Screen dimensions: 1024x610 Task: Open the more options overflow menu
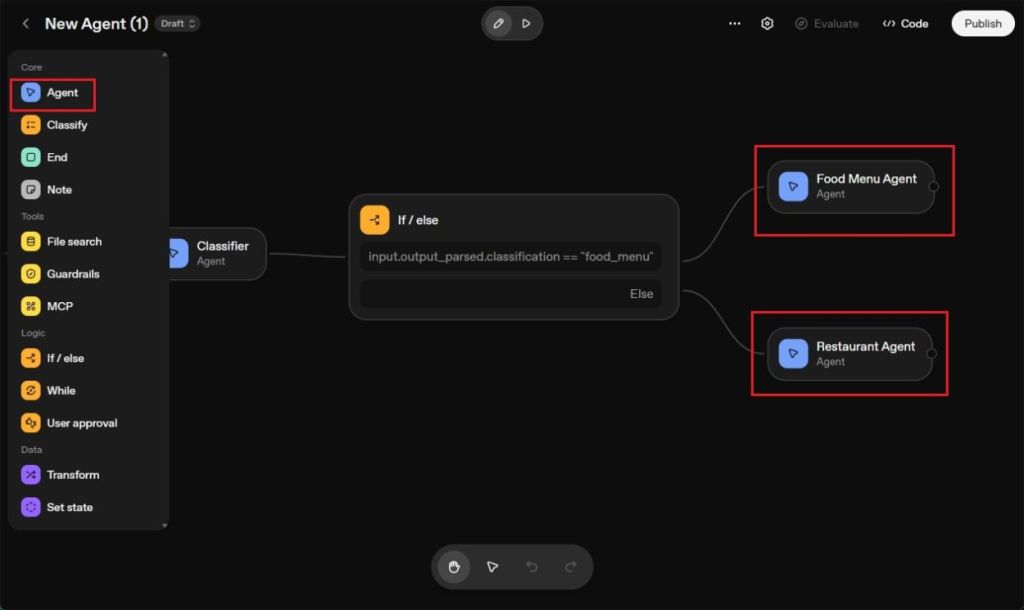(x=734, y=23)
